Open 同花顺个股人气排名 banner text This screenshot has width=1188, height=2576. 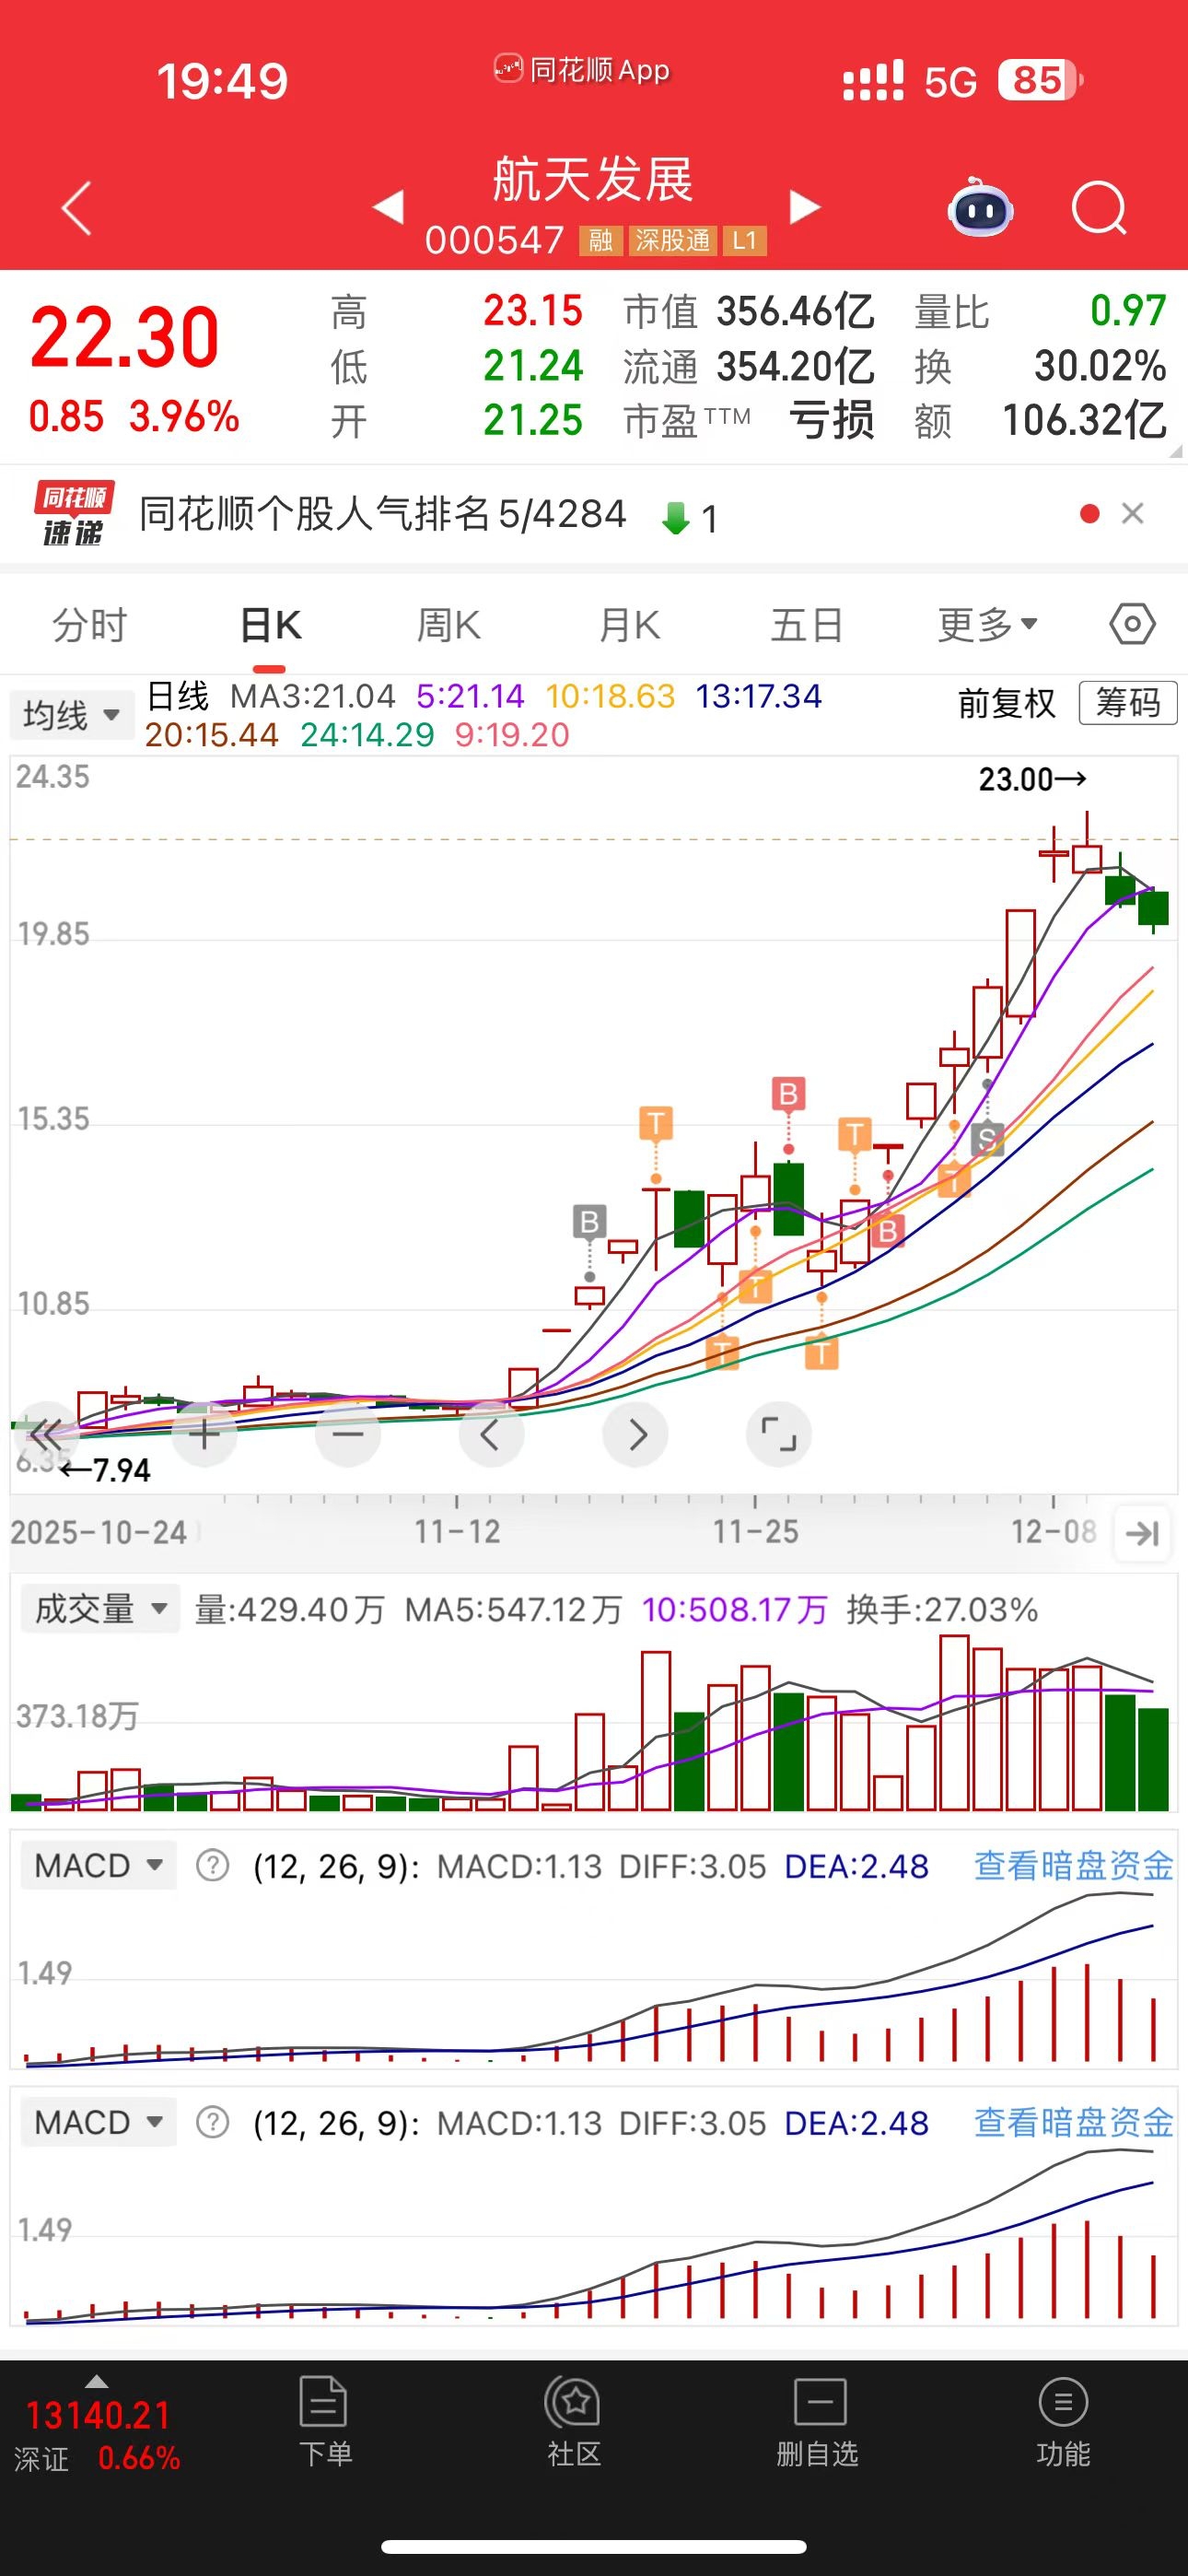382,514
